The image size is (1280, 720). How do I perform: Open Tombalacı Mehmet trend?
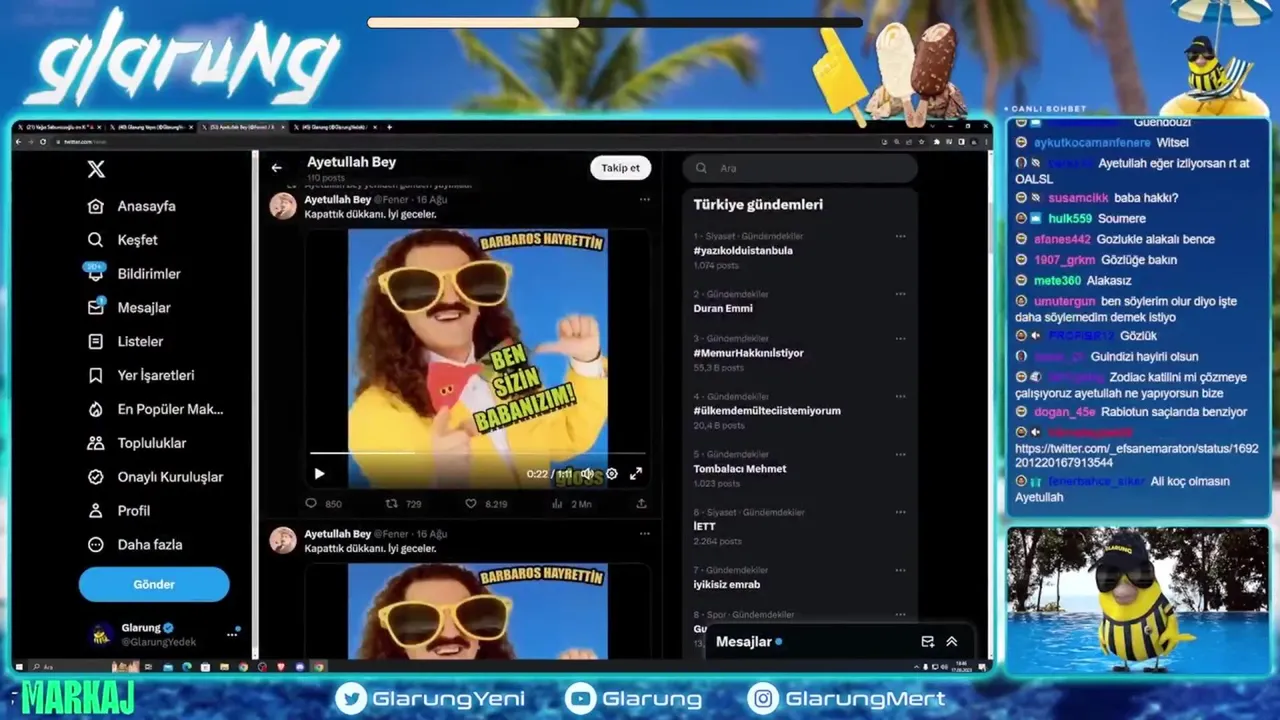tap(740, 469)
